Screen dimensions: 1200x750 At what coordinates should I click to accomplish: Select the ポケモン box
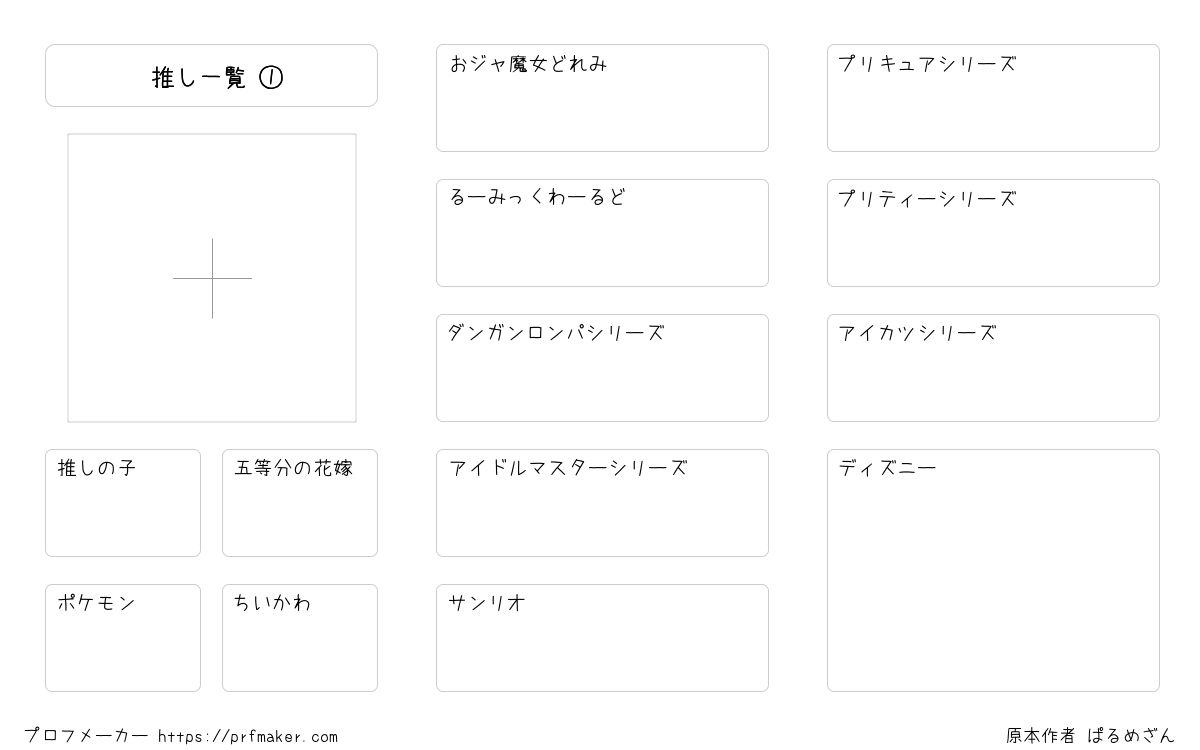coord(123,638)
